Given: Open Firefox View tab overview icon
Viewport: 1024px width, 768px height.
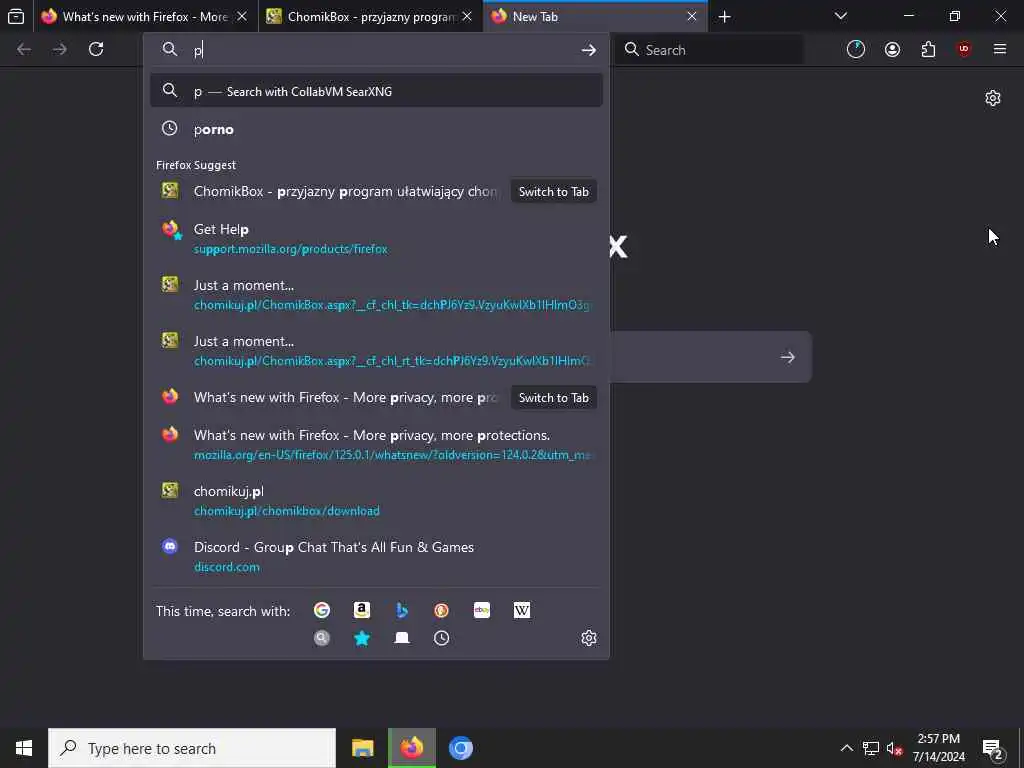Looking at the screenshot, I should coord(16,16).
